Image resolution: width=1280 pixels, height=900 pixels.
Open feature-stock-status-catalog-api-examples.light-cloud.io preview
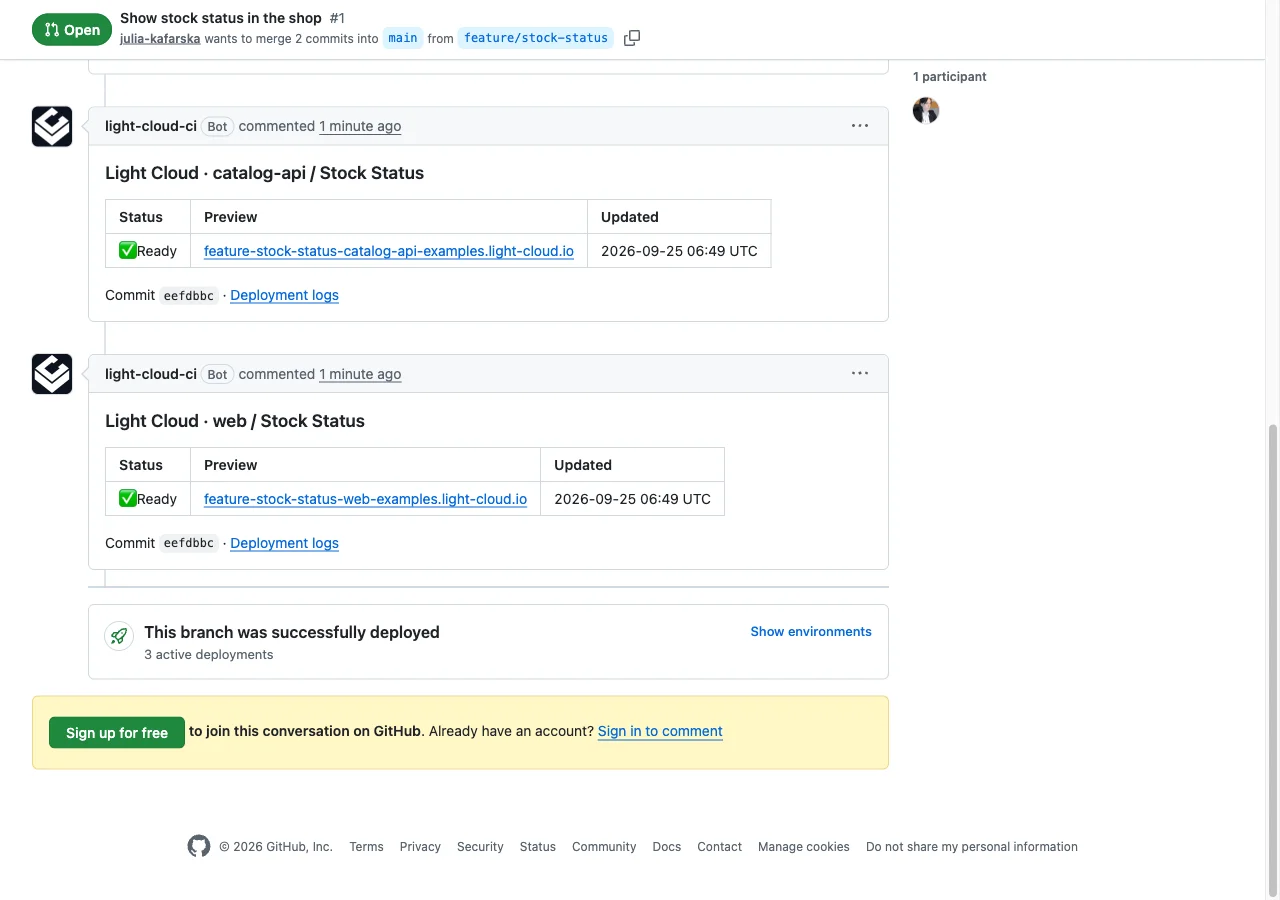(389, 251)
